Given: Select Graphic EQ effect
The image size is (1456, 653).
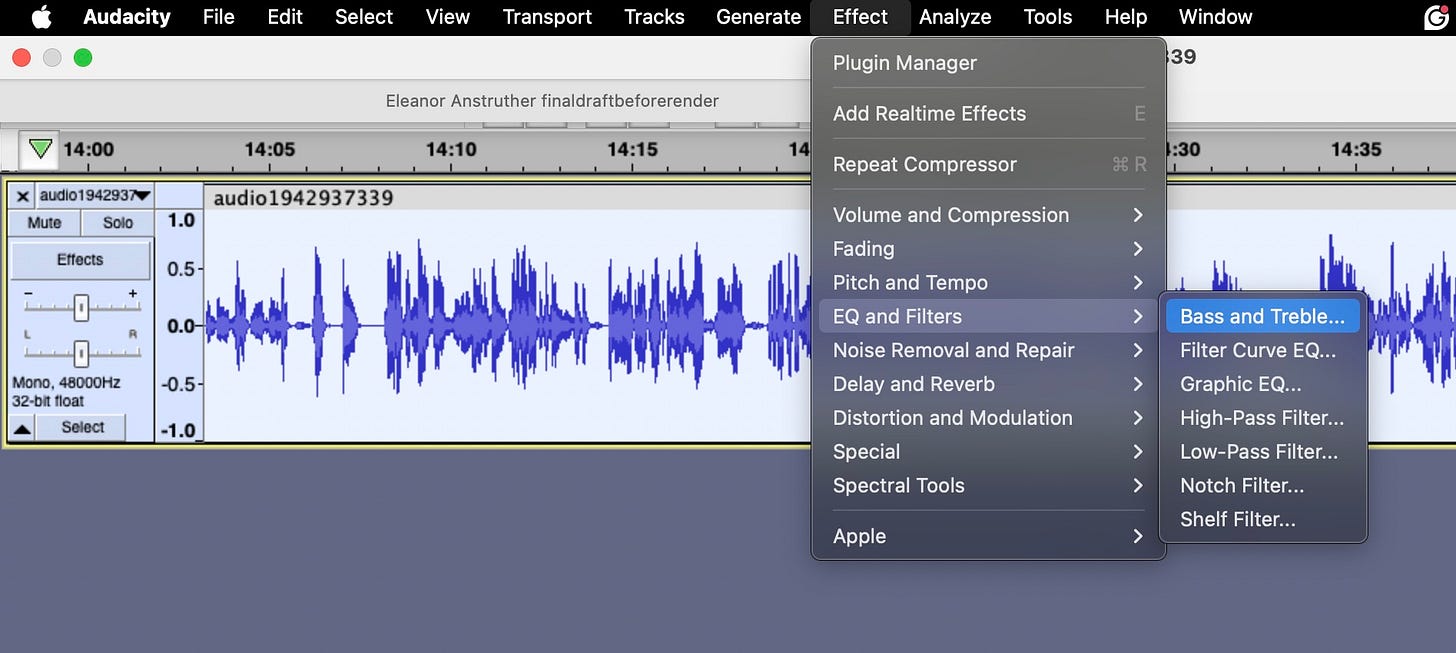Looking at the screenshot, I should click(x=1263, y=385).
